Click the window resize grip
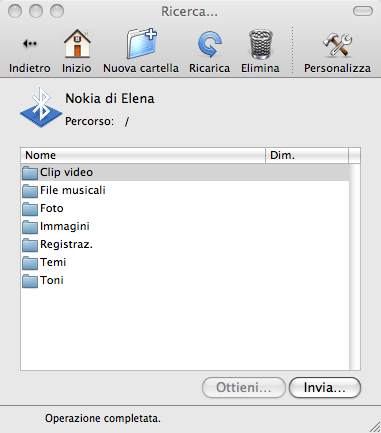The image size is (381, 433). pos(374,426)
